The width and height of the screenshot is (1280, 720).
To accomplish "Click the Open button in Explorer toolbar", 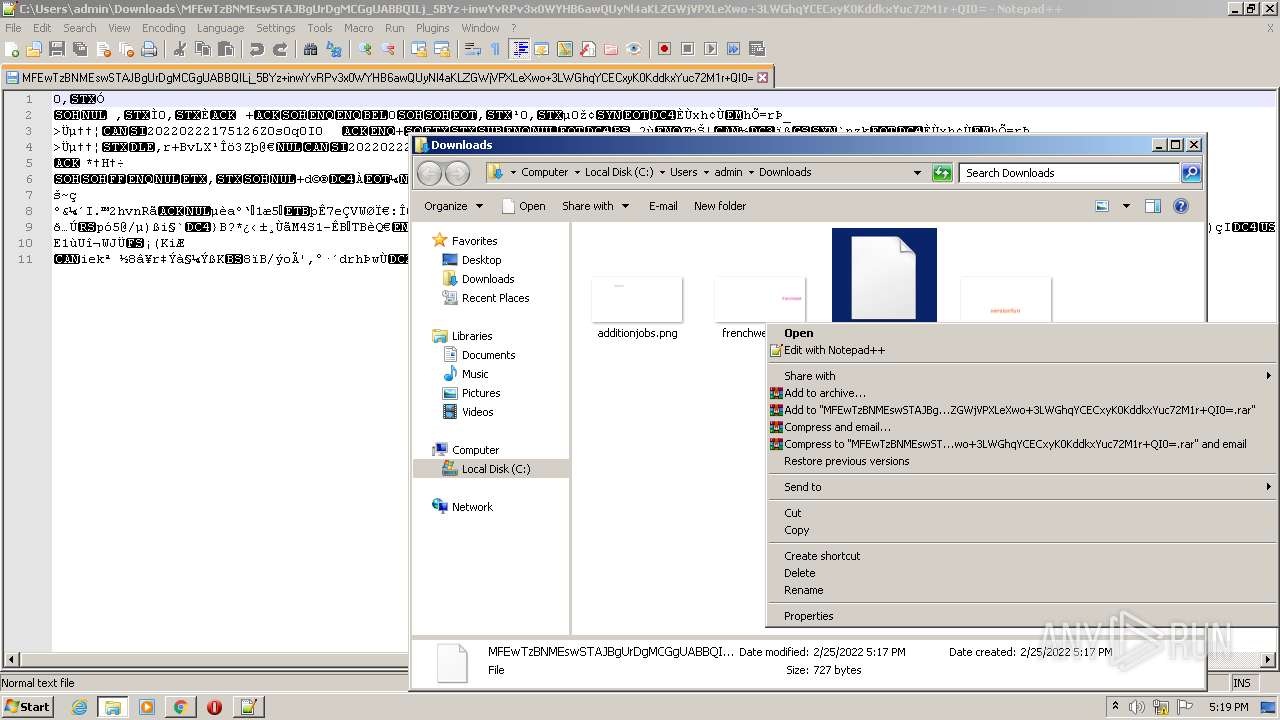I will click(524, 206).
